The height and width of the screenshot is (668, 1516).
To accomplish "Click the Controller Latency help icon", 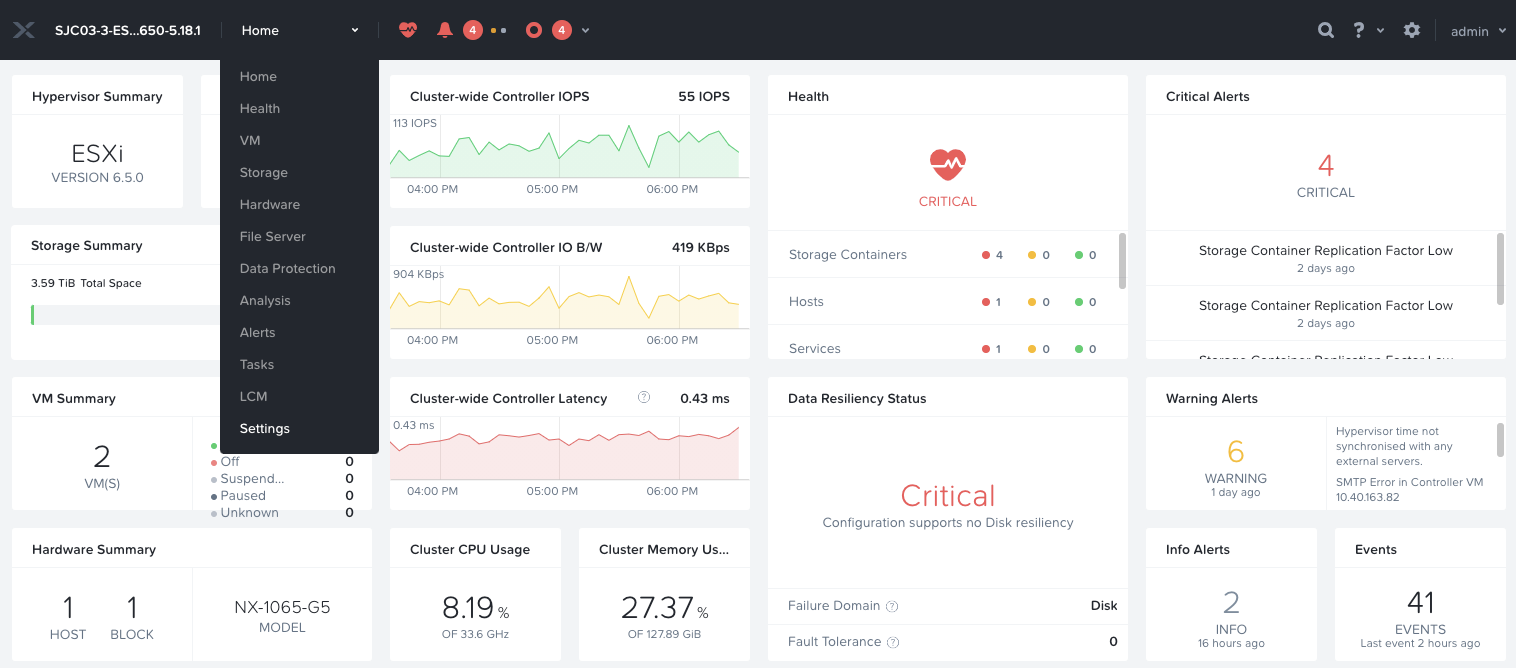I will (x=644, y=397).
